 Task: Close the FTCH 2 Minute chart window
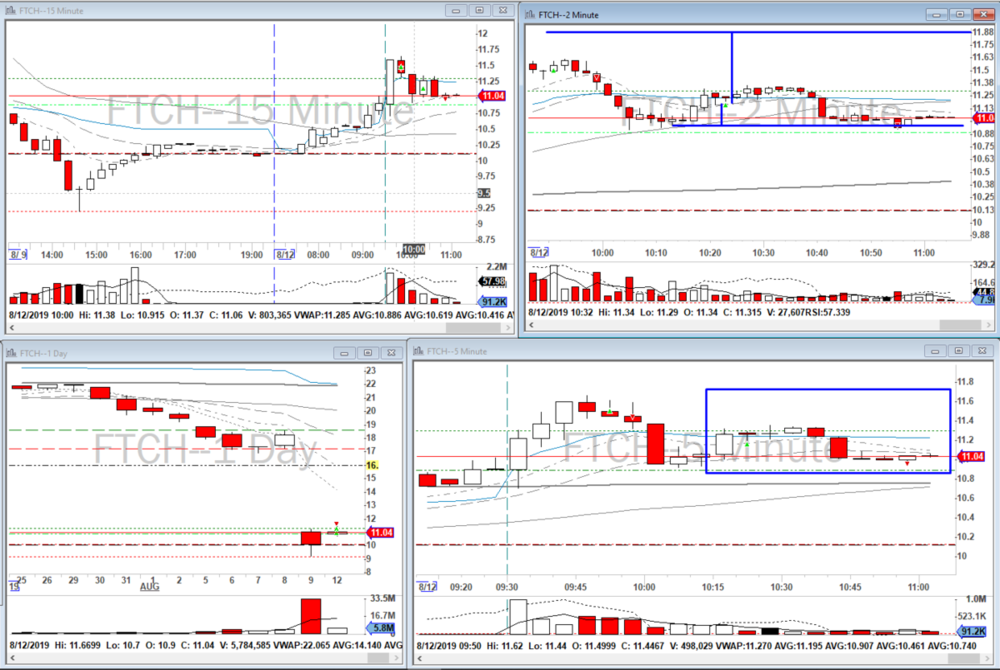(984, 14)
